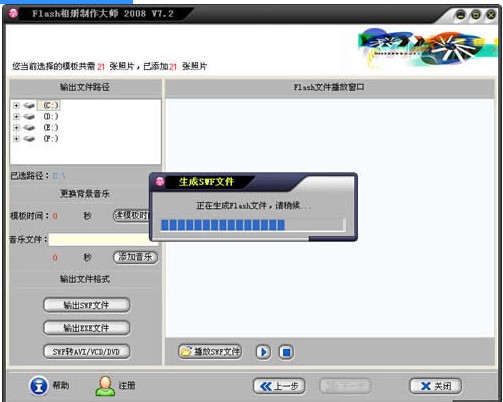Select the (C:) drive label
The width and height of the screenshot is (503, 402).
point(49,105)
